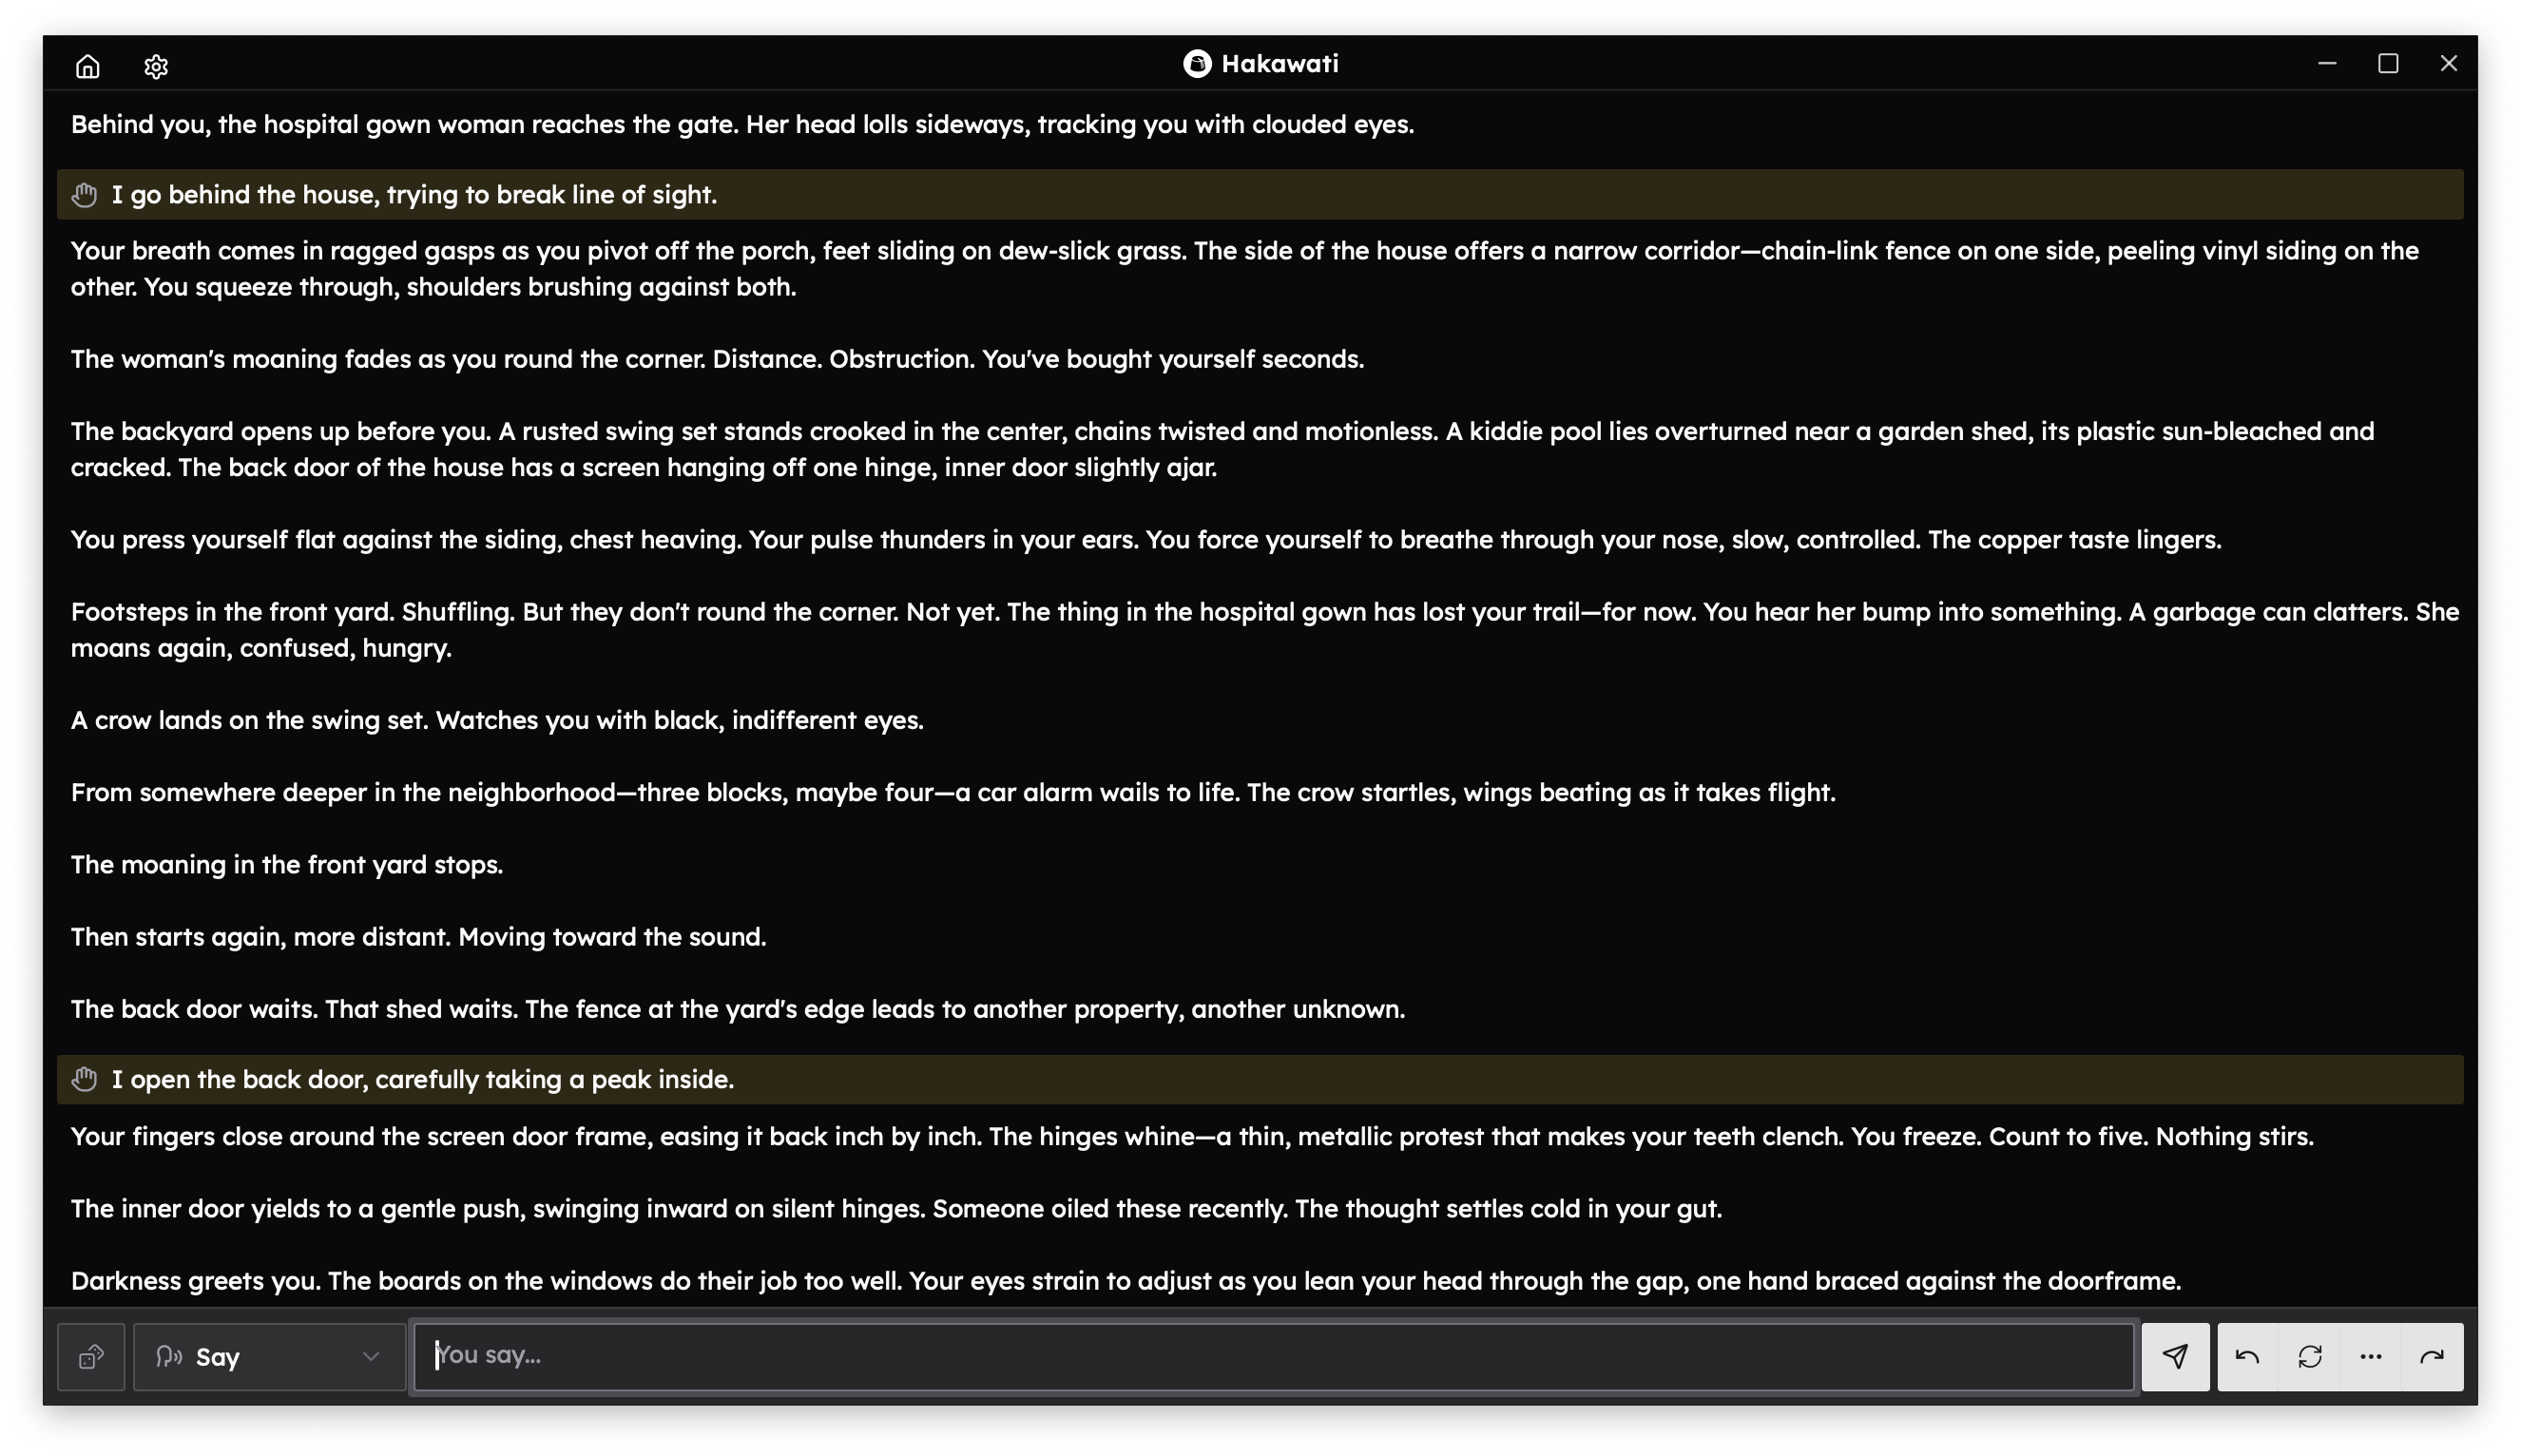This screenshot has height=1456, width=2521.
Task: Select the 'I go behind the house' action entry
Action: click(x=414, y=194)
